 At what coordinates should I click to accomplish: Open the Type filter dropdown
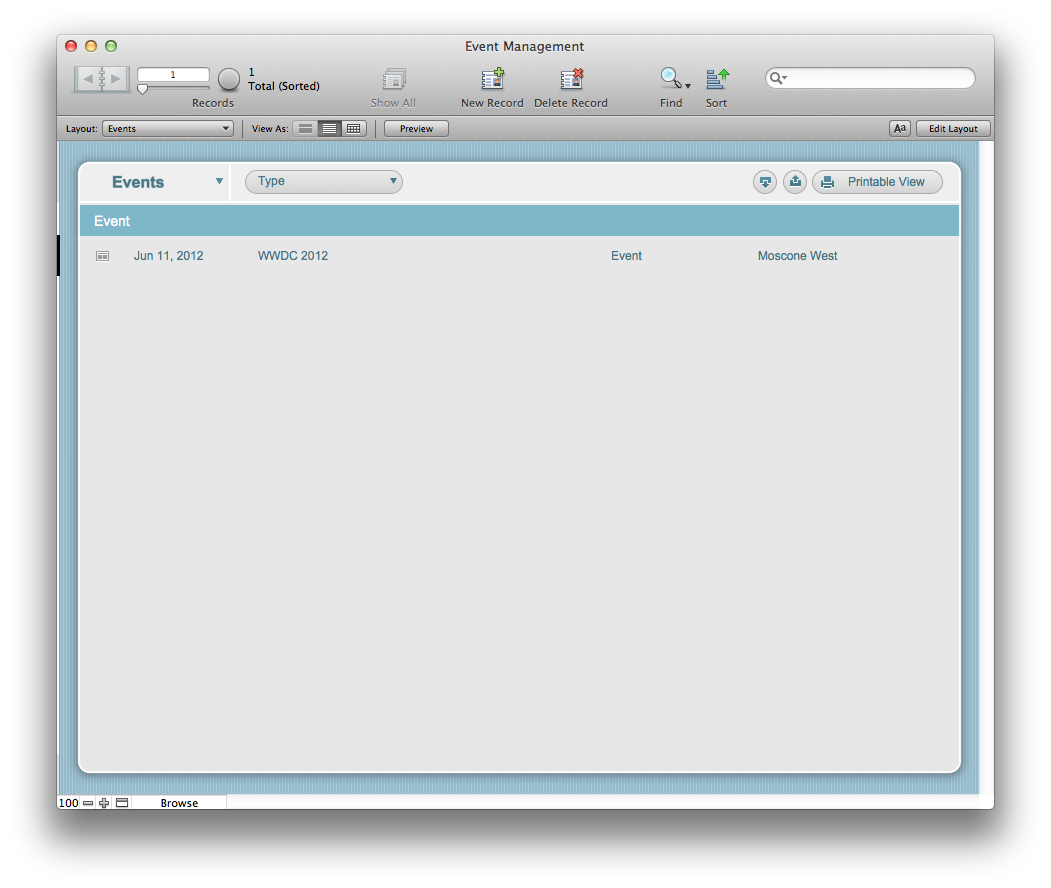pos(323,181)
